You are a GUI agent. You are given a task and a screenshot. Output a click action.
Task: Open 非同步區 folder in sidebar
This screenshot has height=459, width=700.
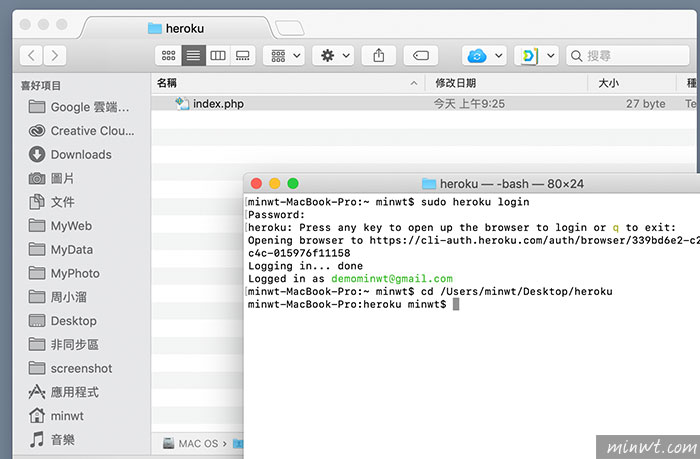tap(64, 344)
